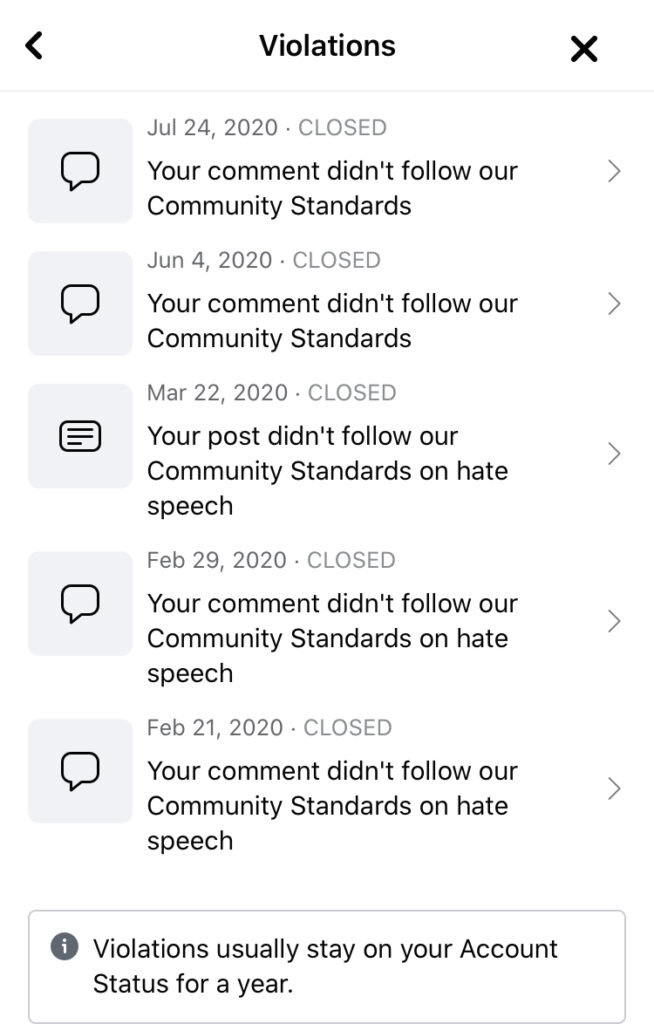
Task: Open Feb 21 comment hate speech violation
Action: [332, 806]
